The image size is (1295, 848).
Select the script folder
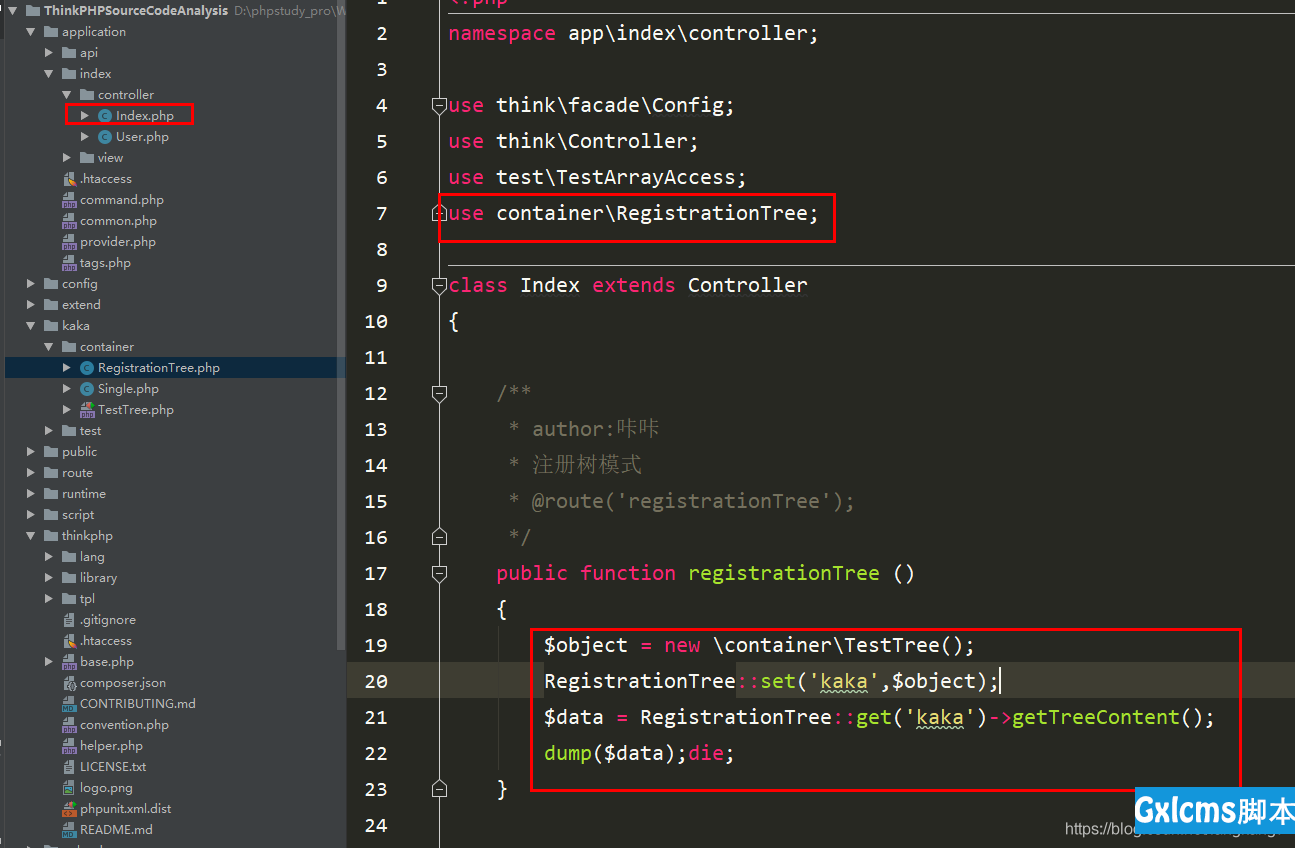(x=78, y=515)
